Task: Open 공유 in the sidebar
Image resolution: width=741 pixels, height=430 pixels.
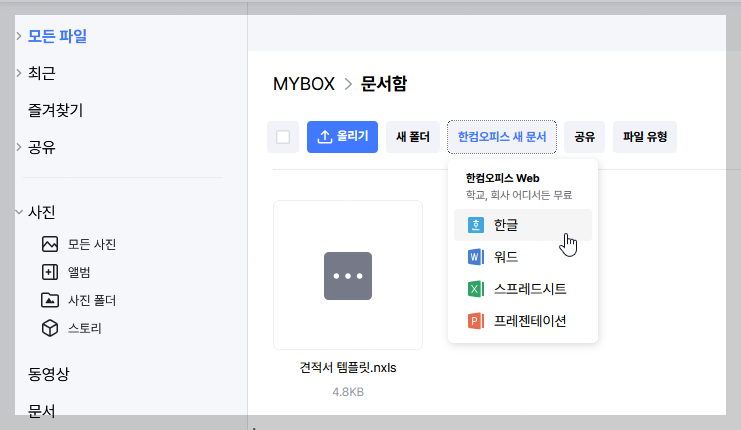Action: (42, 147)
